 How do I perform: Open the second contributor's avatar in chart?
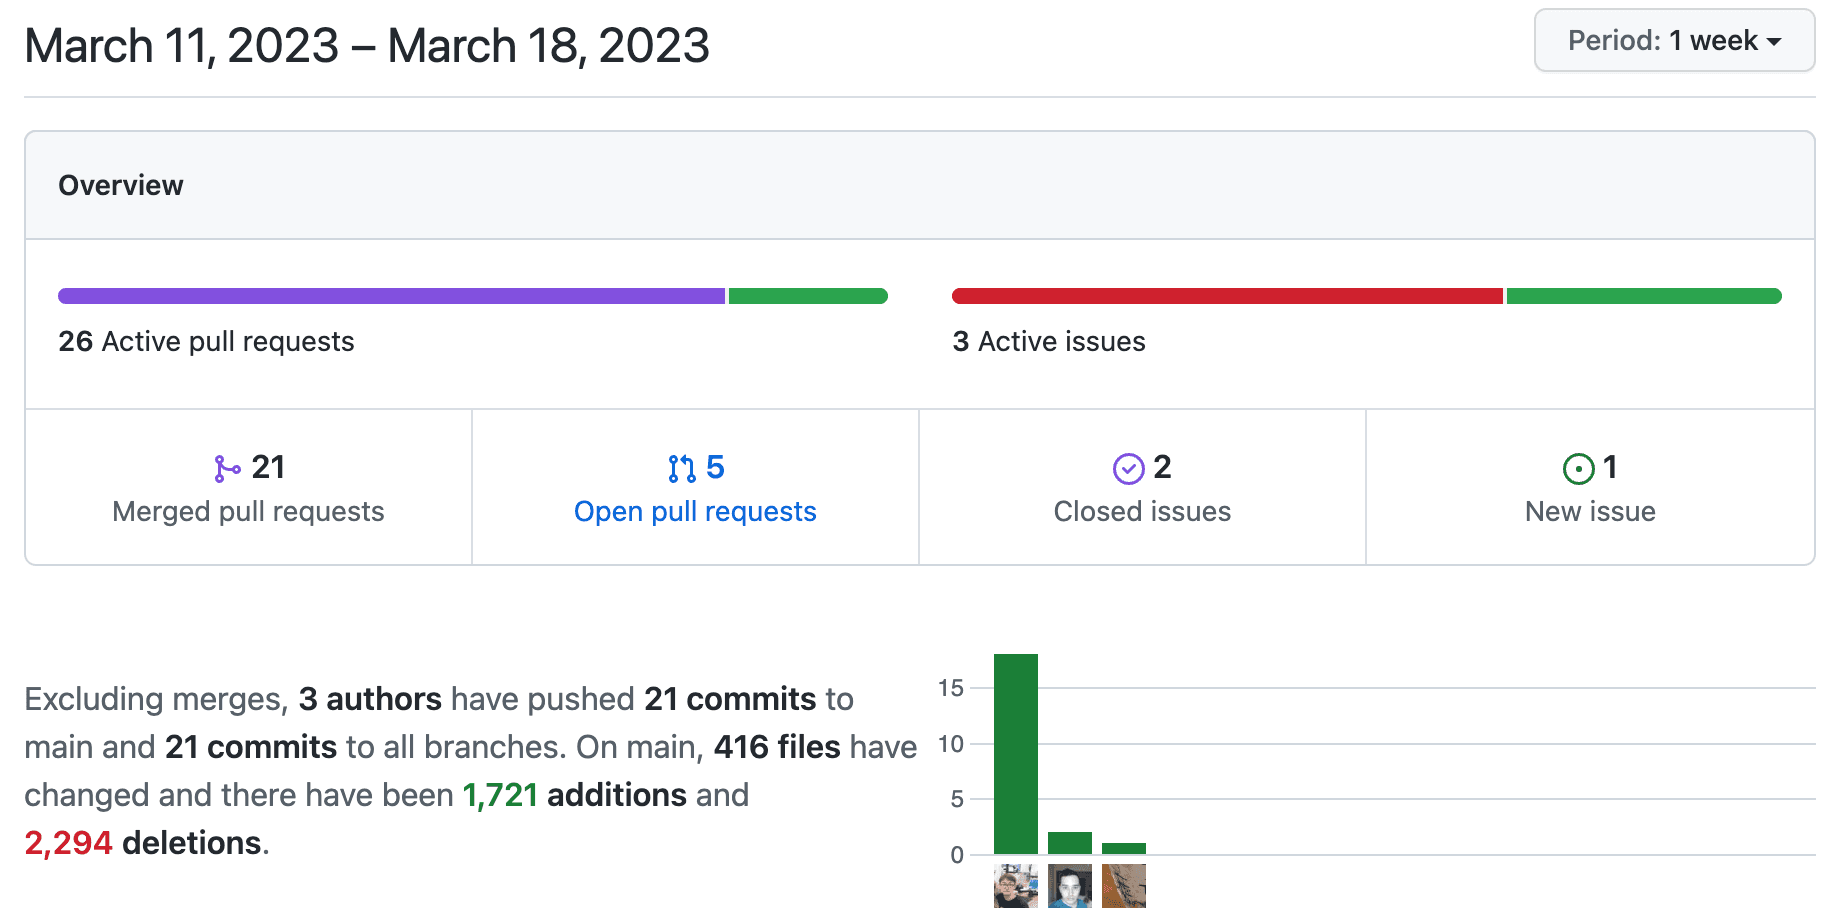click(1069, 886)
